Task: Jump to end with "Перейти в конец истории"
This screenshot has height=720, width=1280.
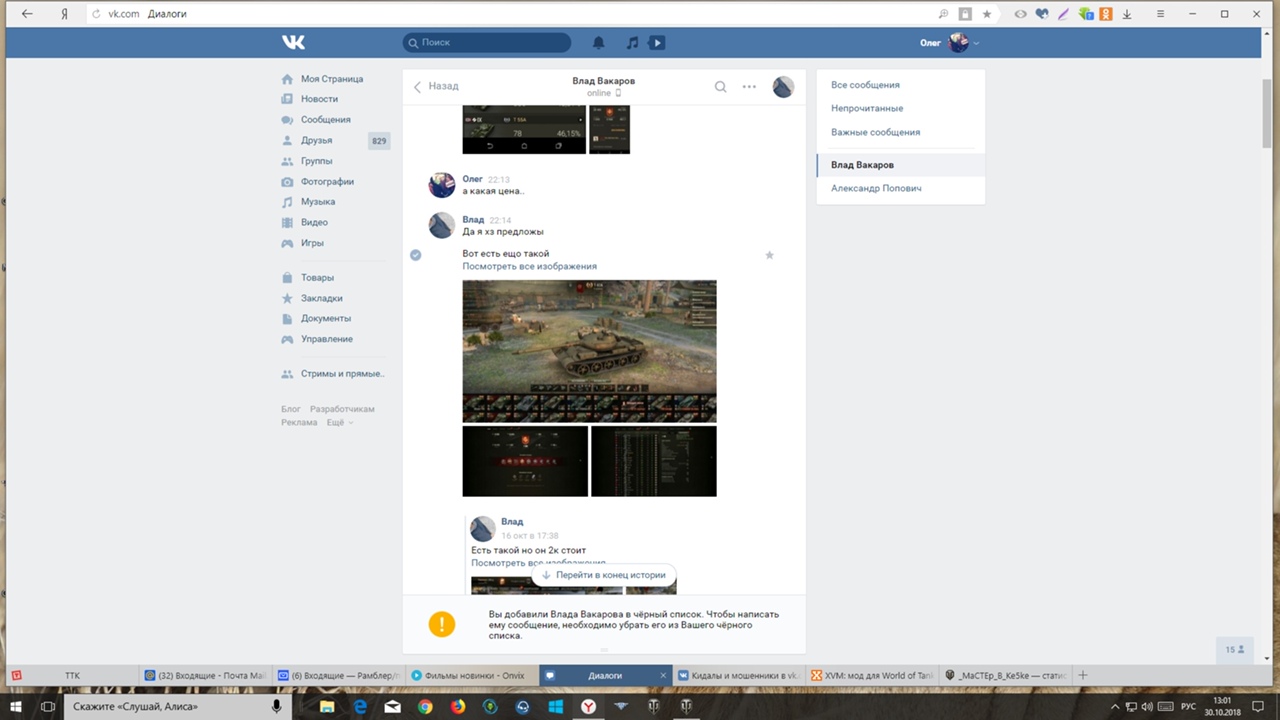Action: (604, 575)
